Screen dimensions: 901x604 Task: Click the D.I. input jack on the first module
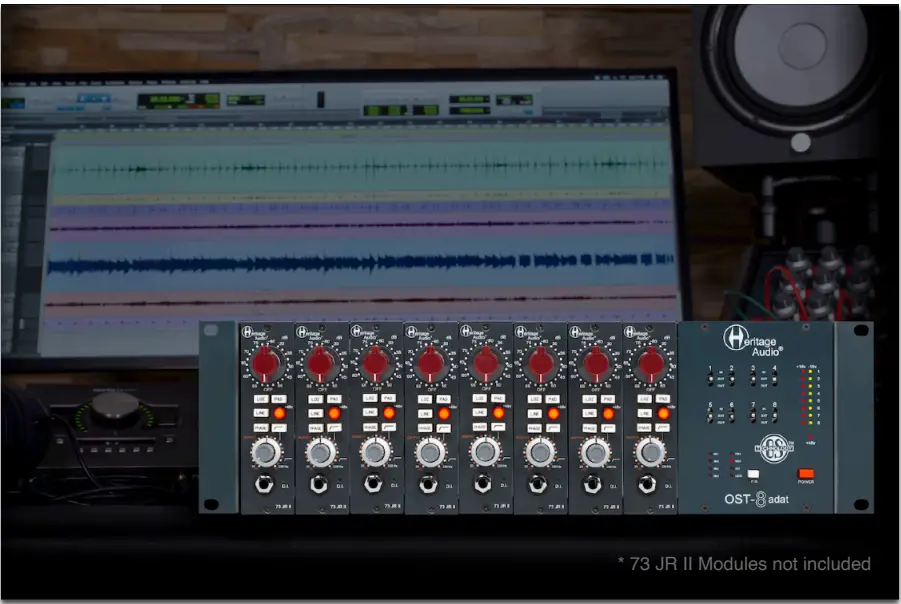pos(264,484)
